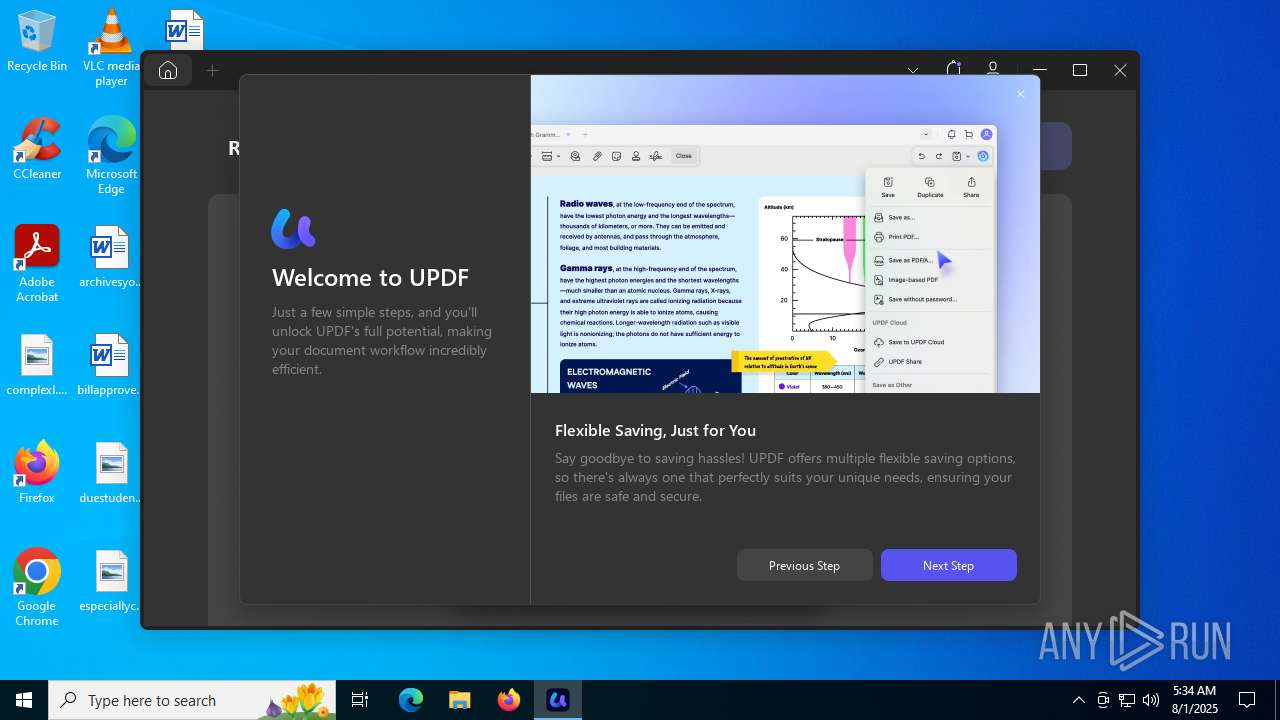Viewport: 1280px width, 720px height.
Task: Click the UPDF logo in welcome panel
Action: pos(293,229)
